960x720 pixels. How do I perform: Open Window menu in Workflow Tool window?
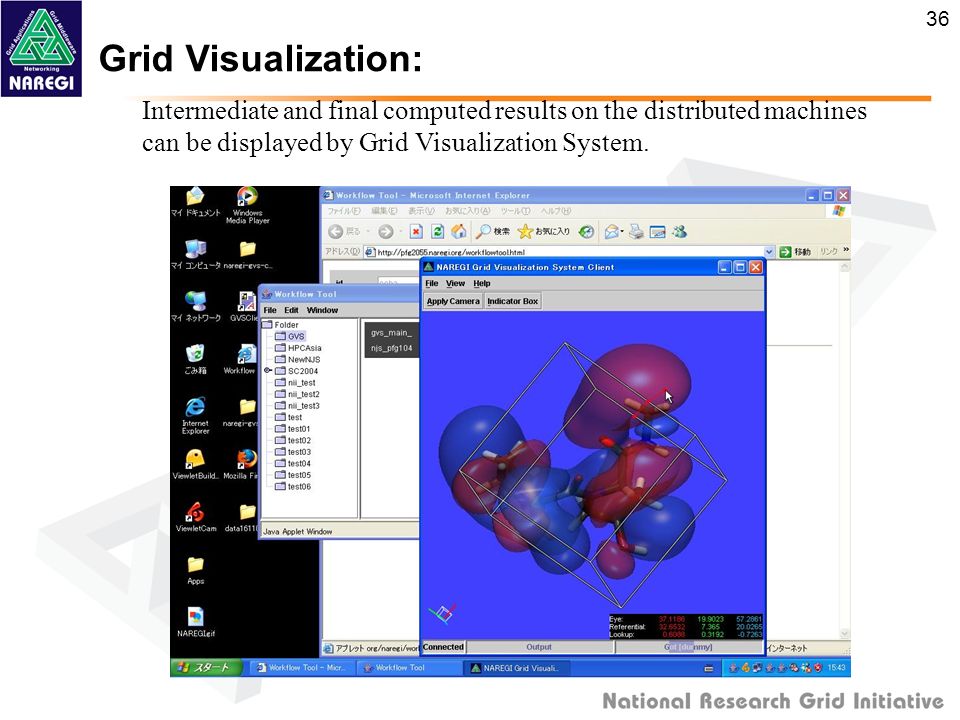tap(322, 310)
